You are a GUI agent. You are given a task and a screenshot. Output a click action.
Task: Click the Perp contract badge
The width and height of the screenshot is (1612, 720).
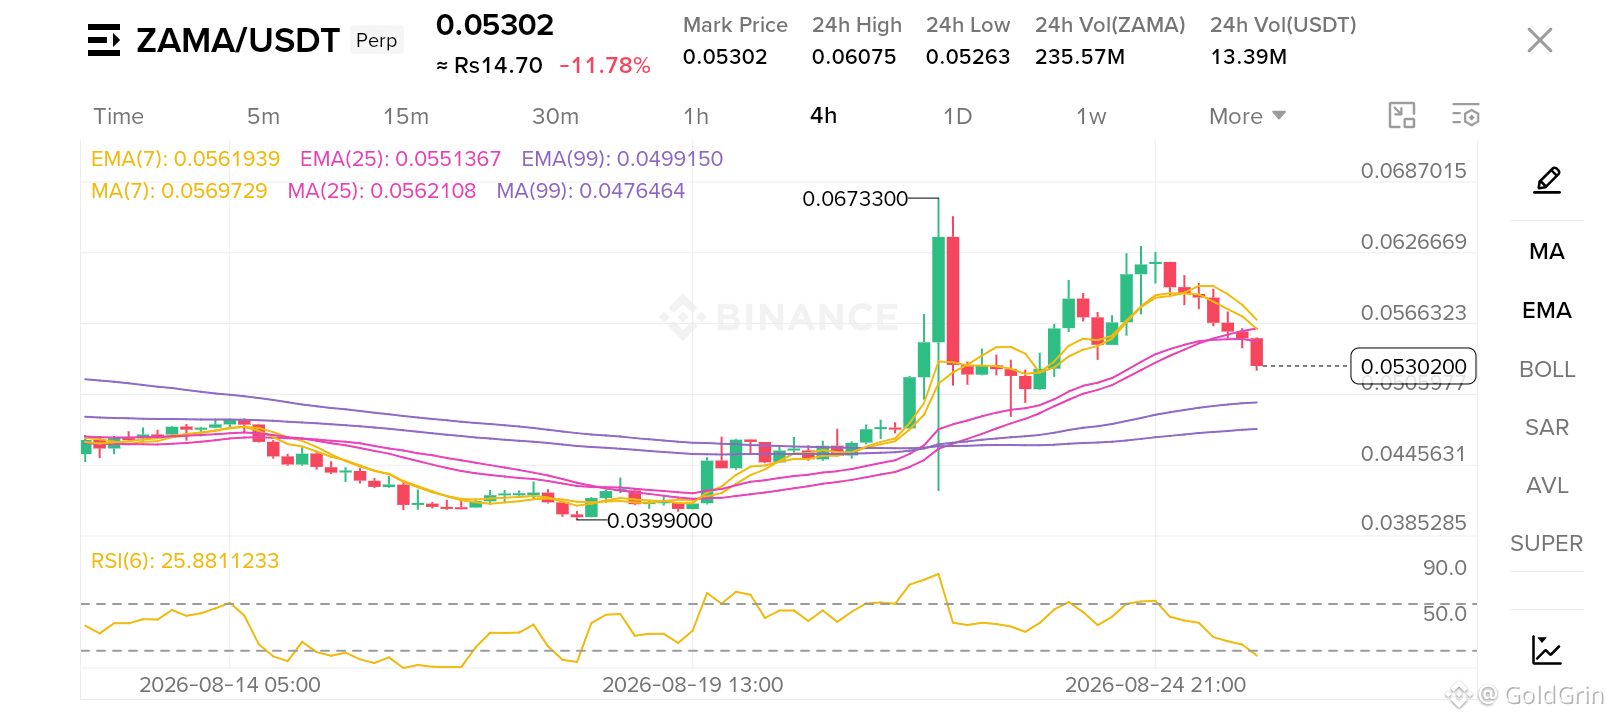click(377, 40)
